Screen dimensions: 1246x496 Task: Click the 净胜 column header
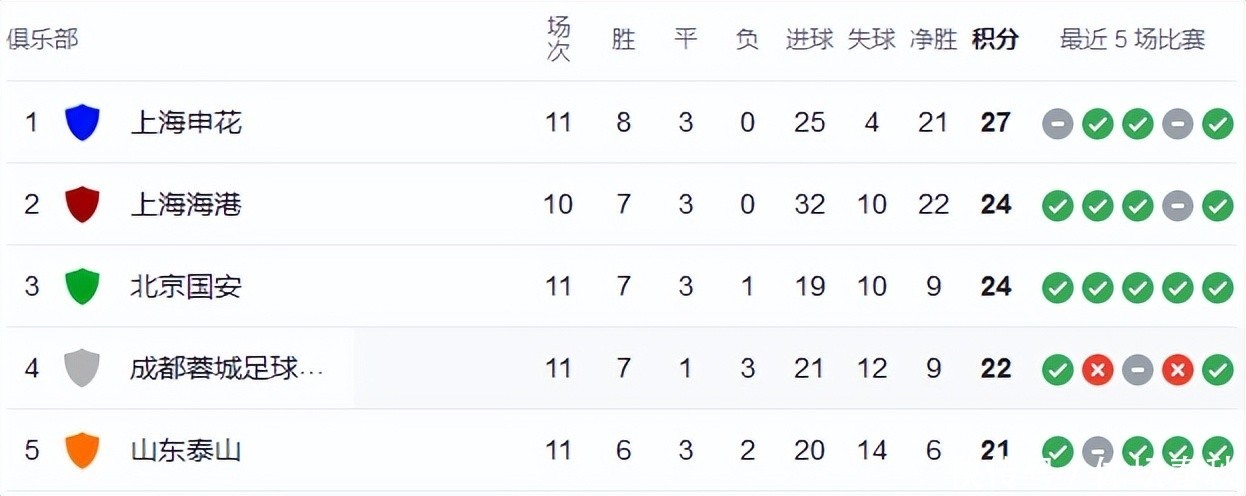933,40
